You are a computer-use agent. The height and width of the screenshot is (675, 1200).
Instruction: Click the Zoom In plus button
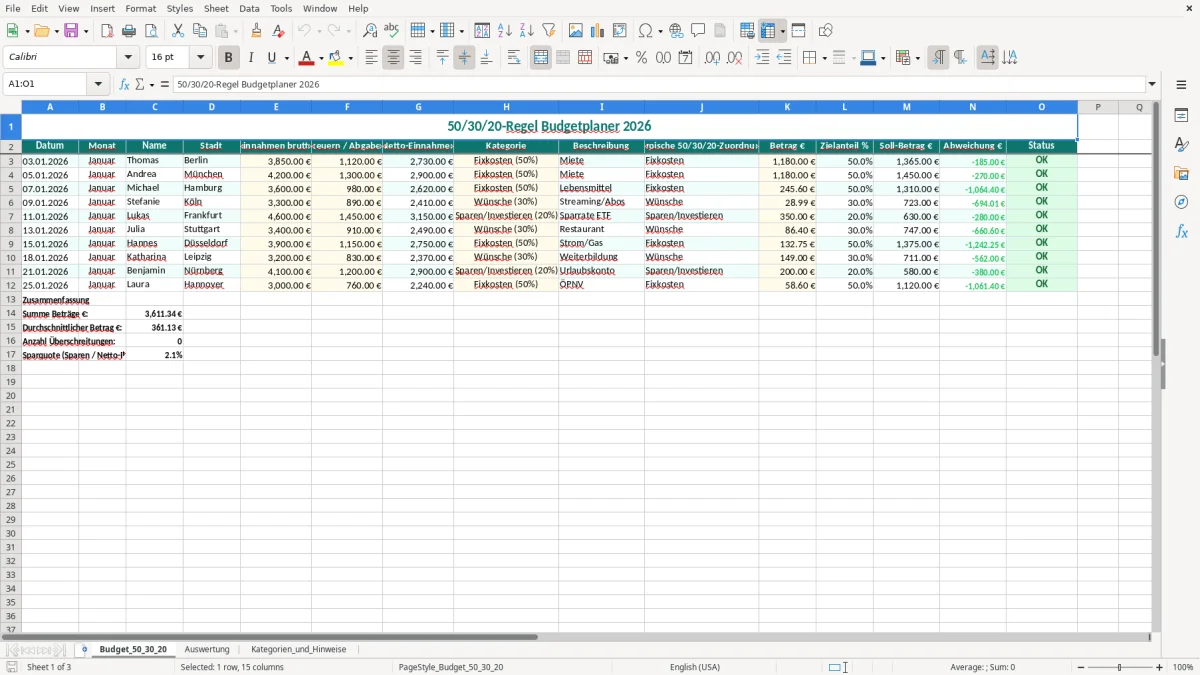pyautogui.click(x=1160, y=667)
